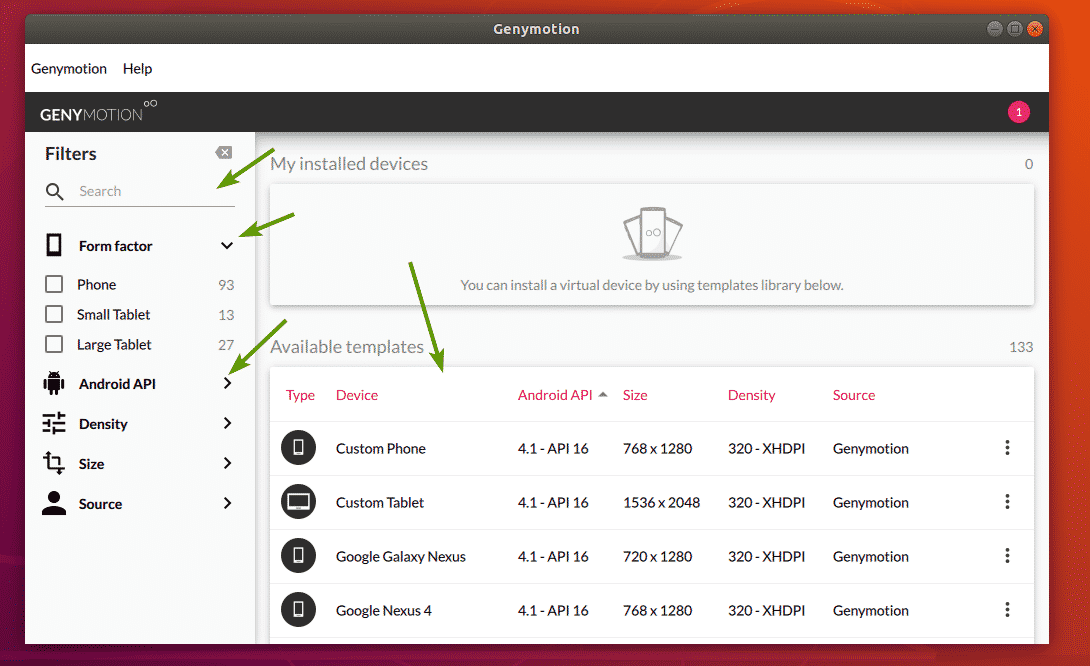Open the Help menu
Screen dimensions: 1090x666
(x=137, y=69)
